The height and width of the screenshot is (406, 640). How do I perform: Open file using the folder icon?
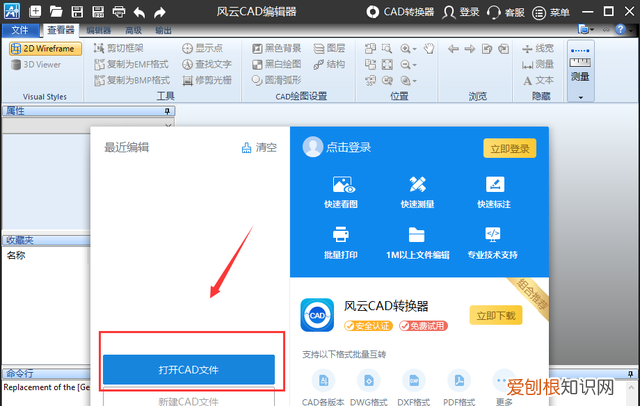56,11
